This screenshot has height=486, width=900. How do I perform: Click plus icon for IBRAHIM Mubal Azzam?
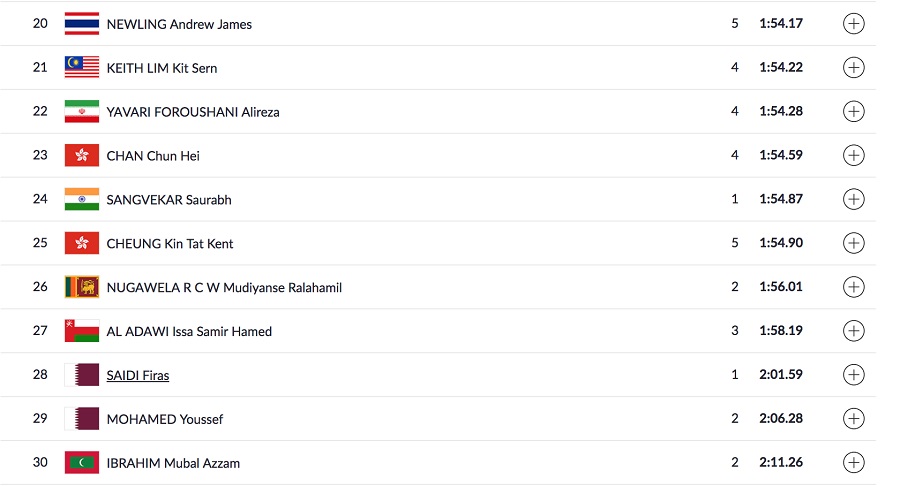854,462
